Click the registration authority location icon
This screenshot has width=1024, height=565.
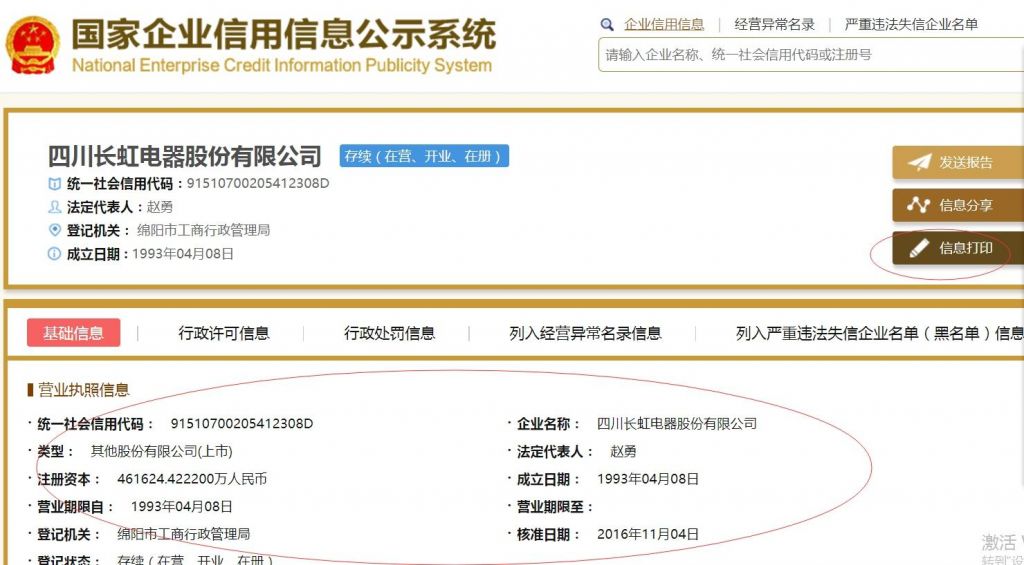55,230
